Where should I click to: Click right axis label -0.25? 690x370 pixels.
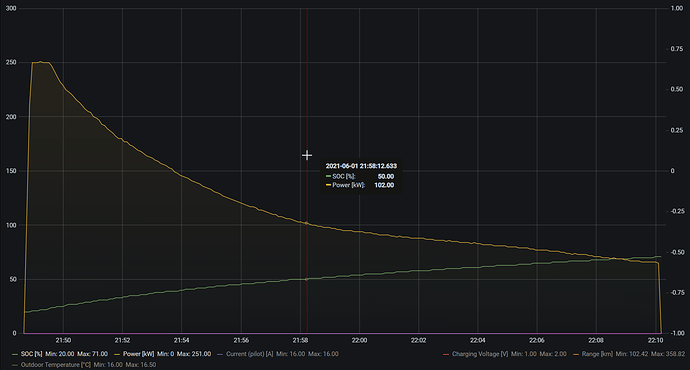(676, 211)
